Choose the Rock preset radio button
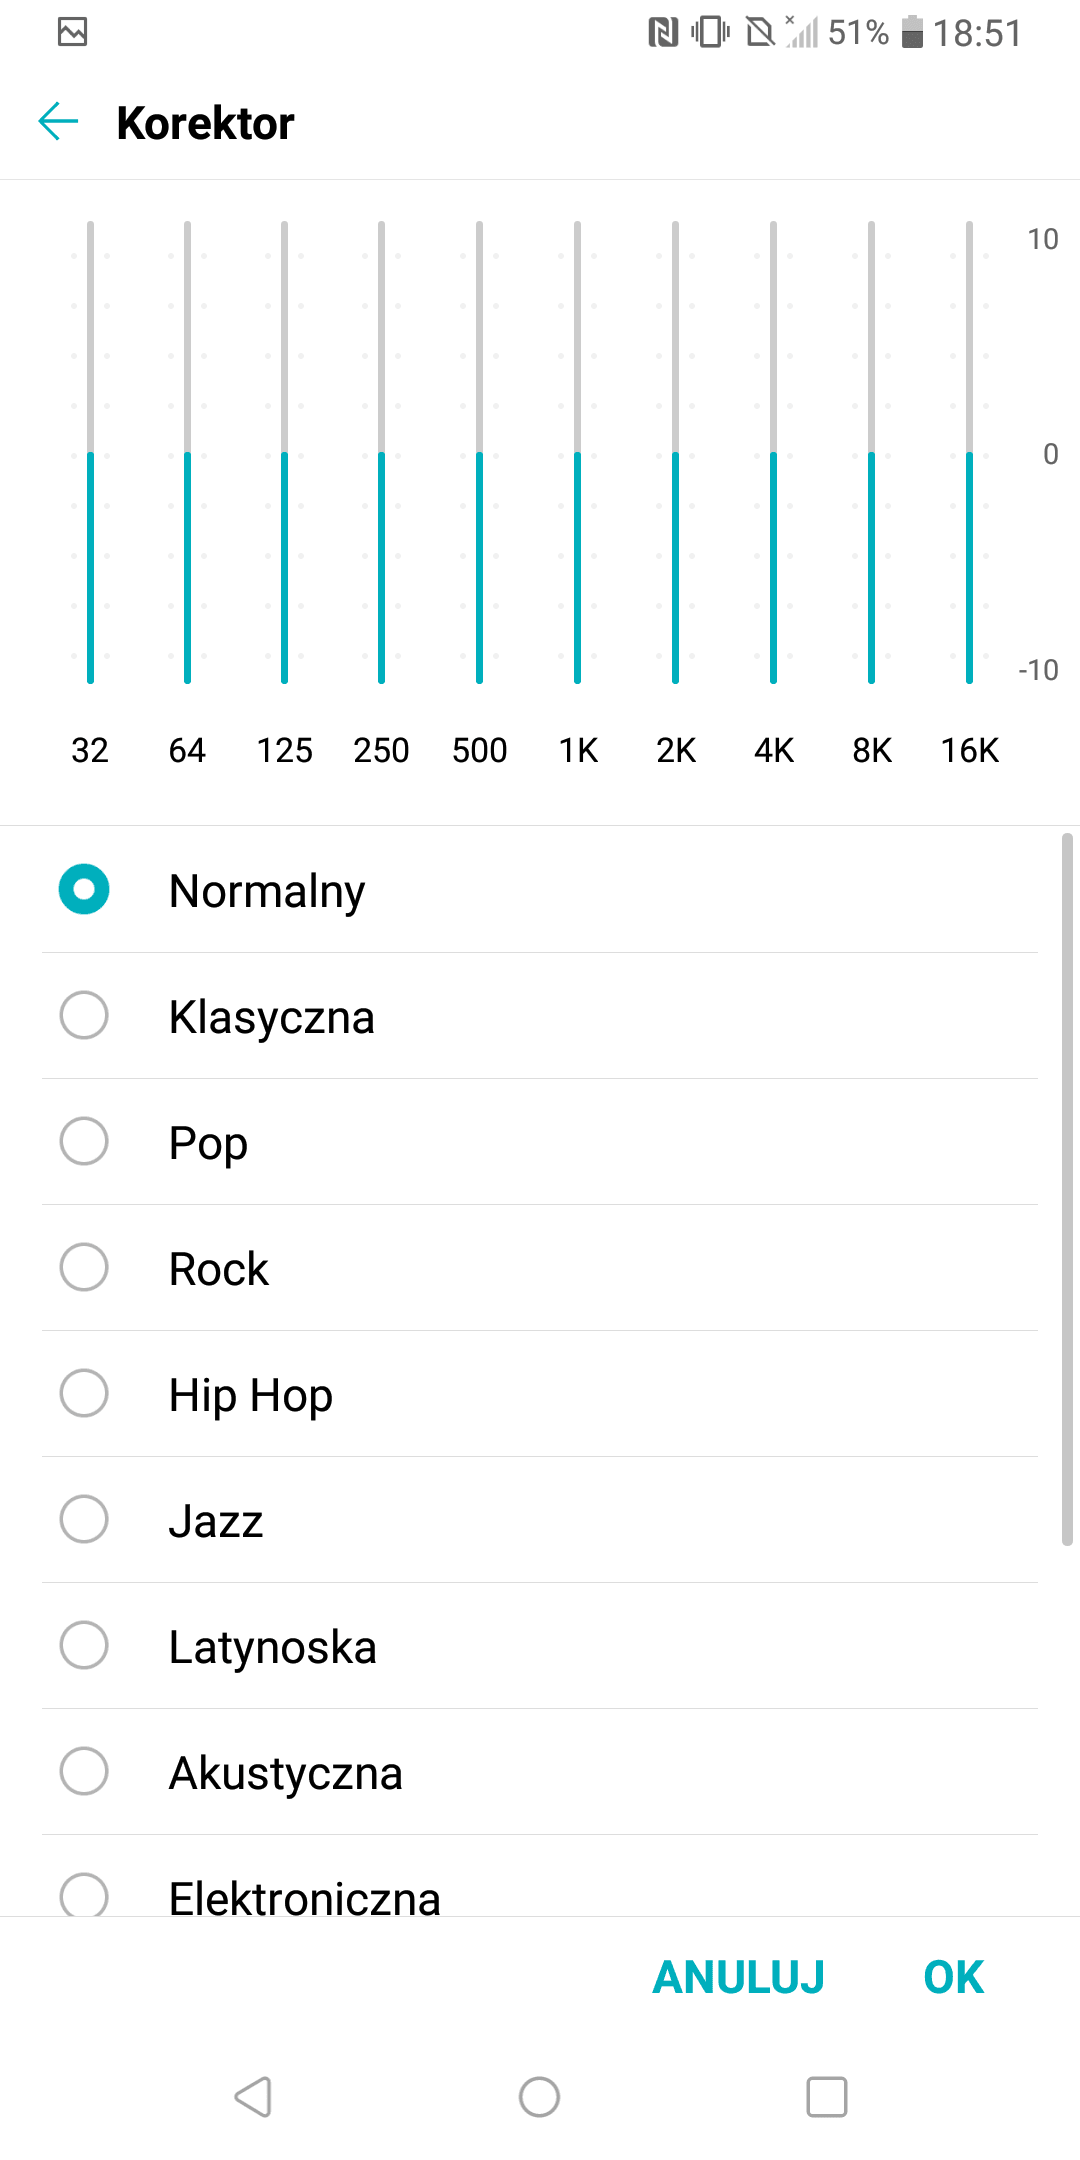This screenshot has height=2160, width=1080. pos(84,1267)
